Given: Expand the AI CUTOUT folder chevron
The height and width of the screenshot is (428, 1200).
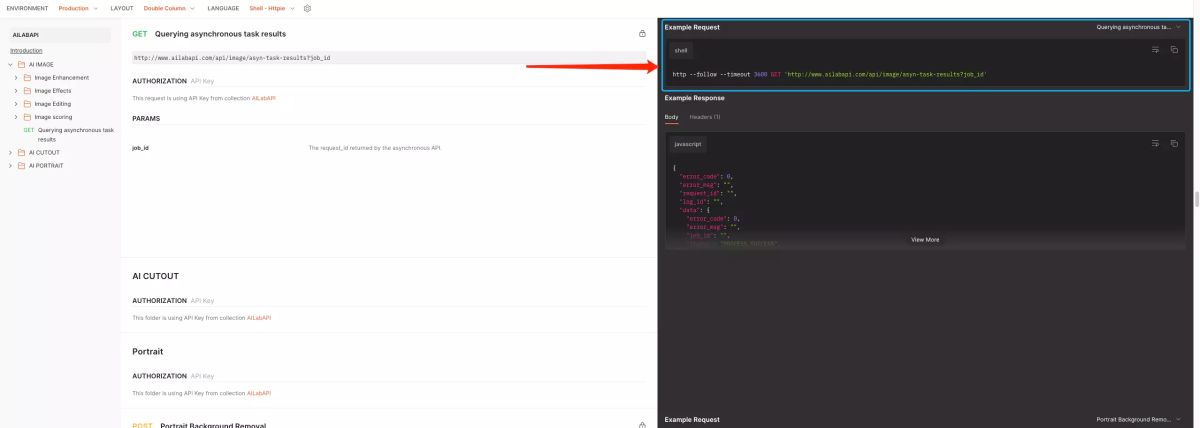Looking at the screenshot, I should tap(10, 152).
